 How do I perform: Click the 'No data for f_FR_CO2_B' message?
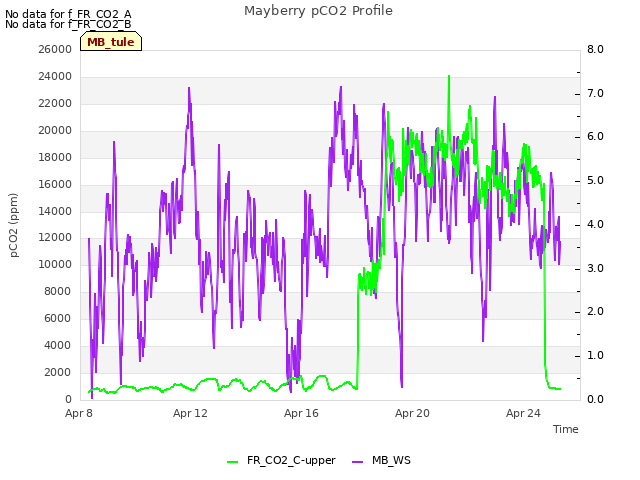point(68,24)
